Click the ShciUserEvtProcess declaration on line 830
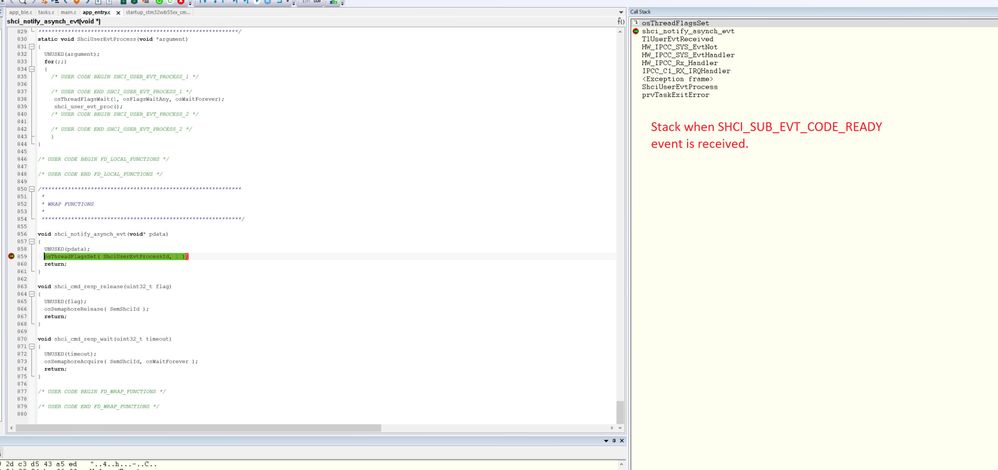Screen dimensions: 998x470 (x=113, y=39)
